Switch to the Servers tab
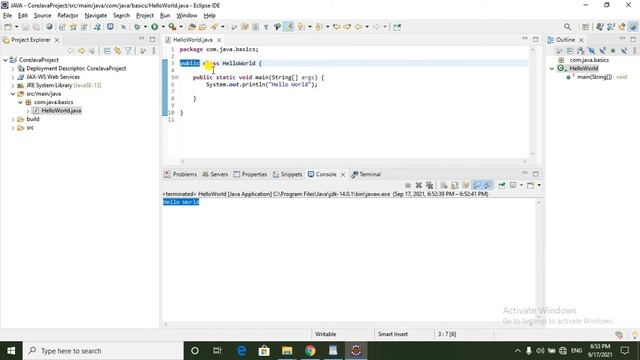640x360 pixels. point(215,174)
